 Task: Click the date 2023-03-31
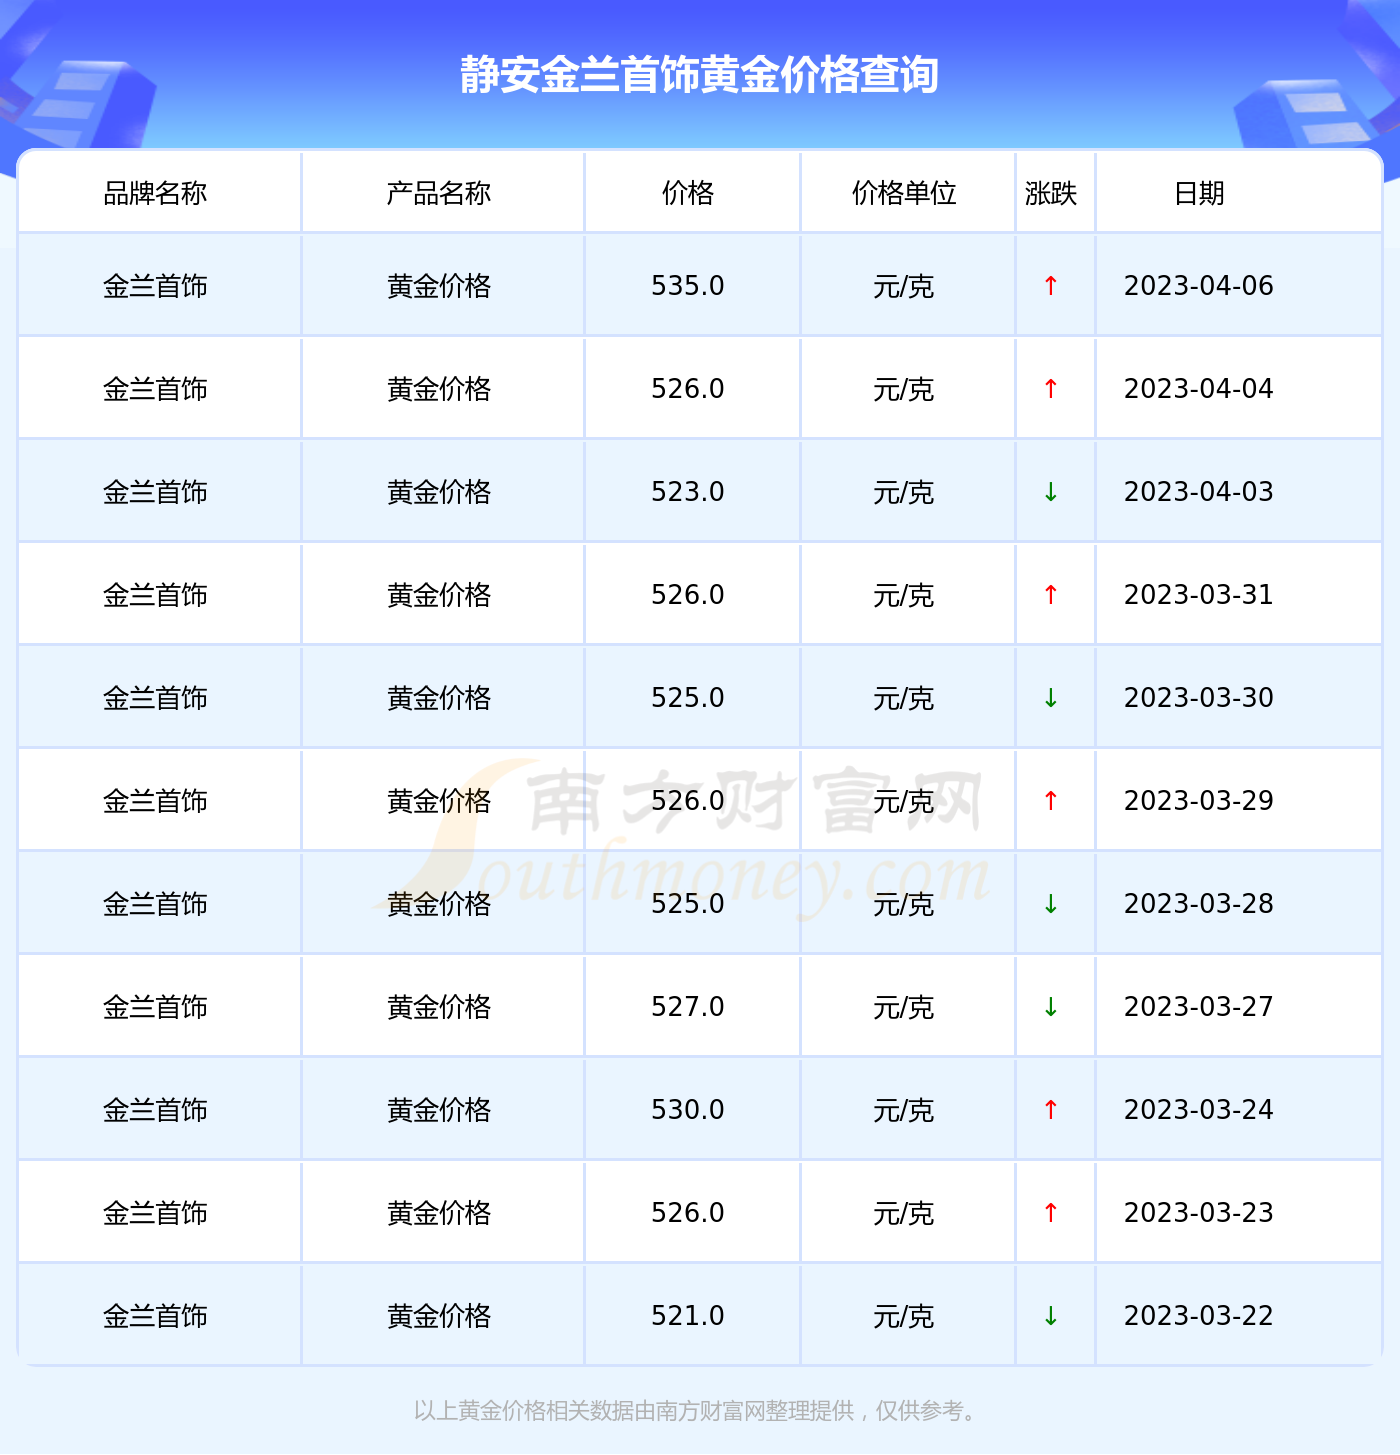pyautogui.click(x=1199, y=595)
